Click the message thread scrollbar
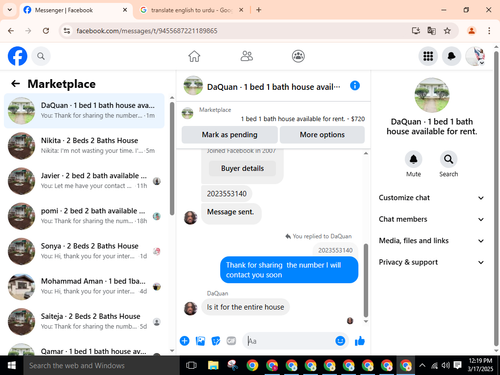500x375 pixels. point(366,280)
